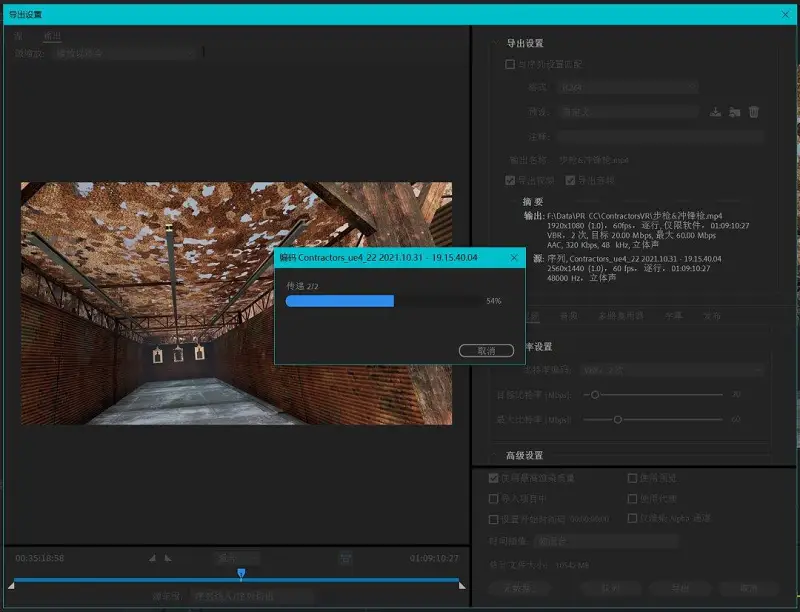Click the metadata button at the bottom
The height and width of the screenshot is (612, 800).
[518, 588]
